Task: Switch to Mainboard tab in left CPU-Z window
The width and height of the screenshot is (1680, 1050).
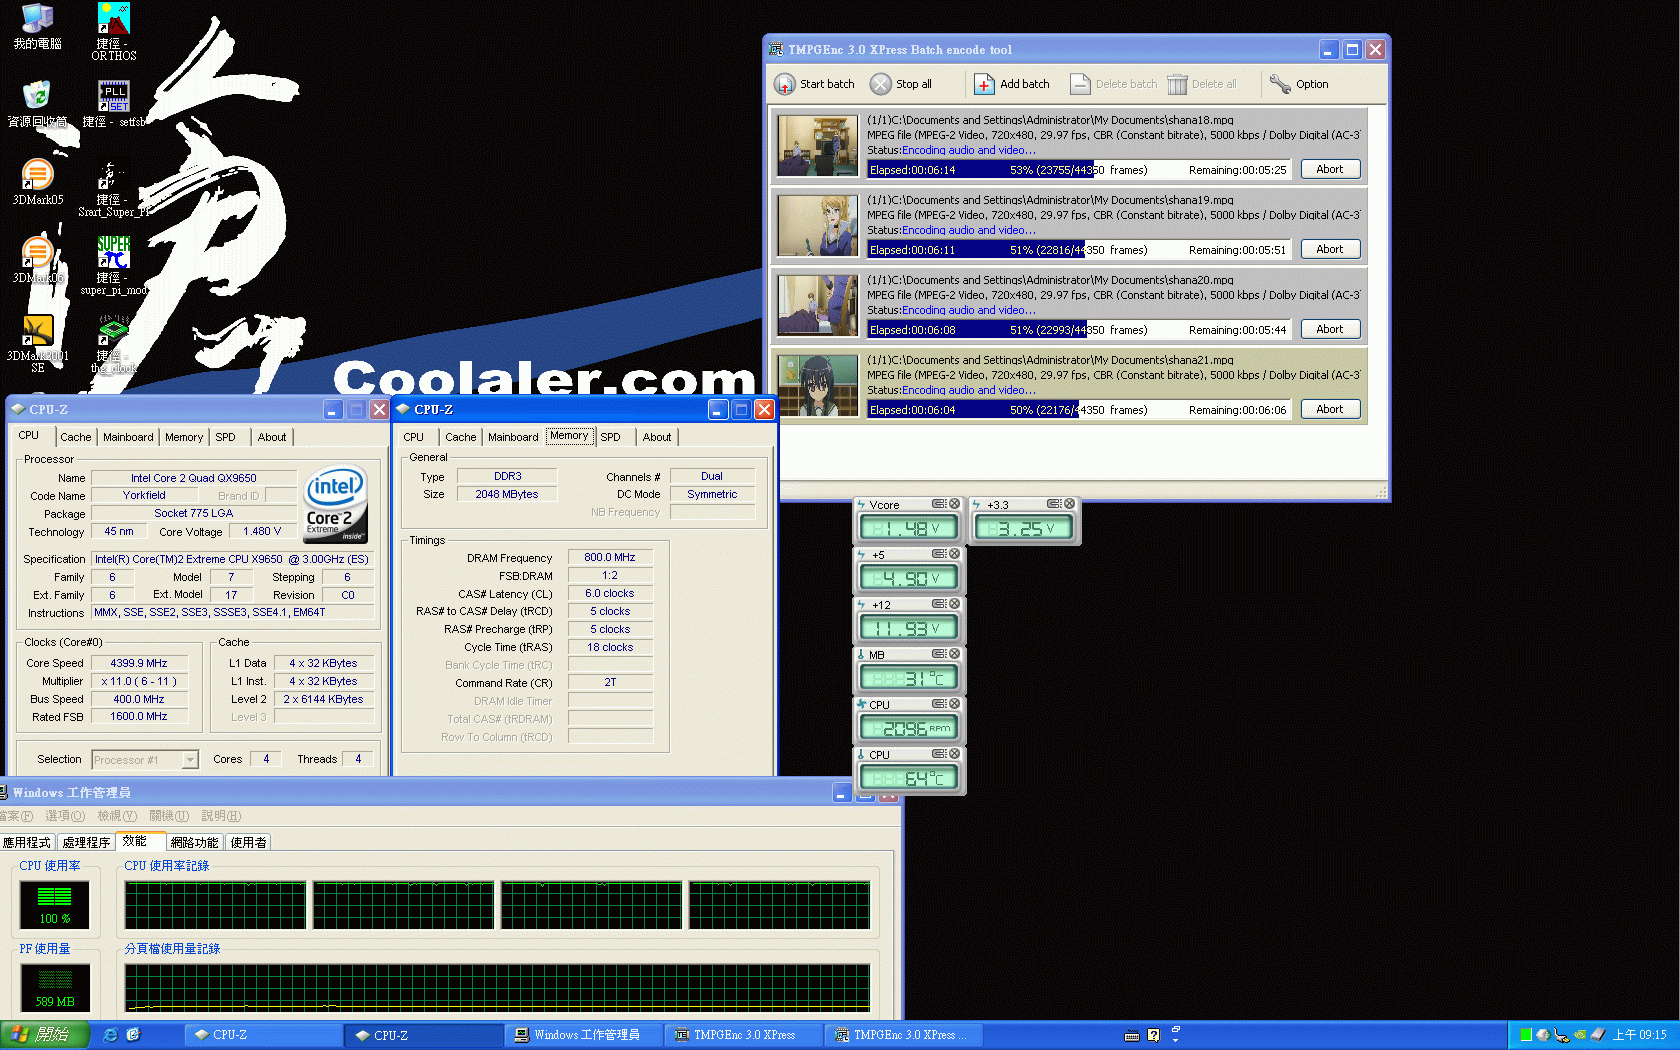Action: point(128,437)
